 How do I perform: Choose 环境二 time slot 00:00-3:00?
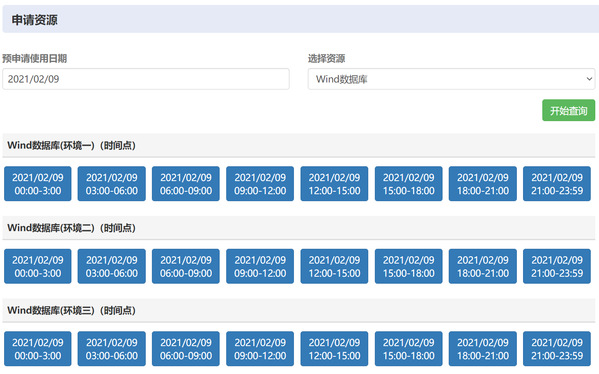click(x=37, y=266)
